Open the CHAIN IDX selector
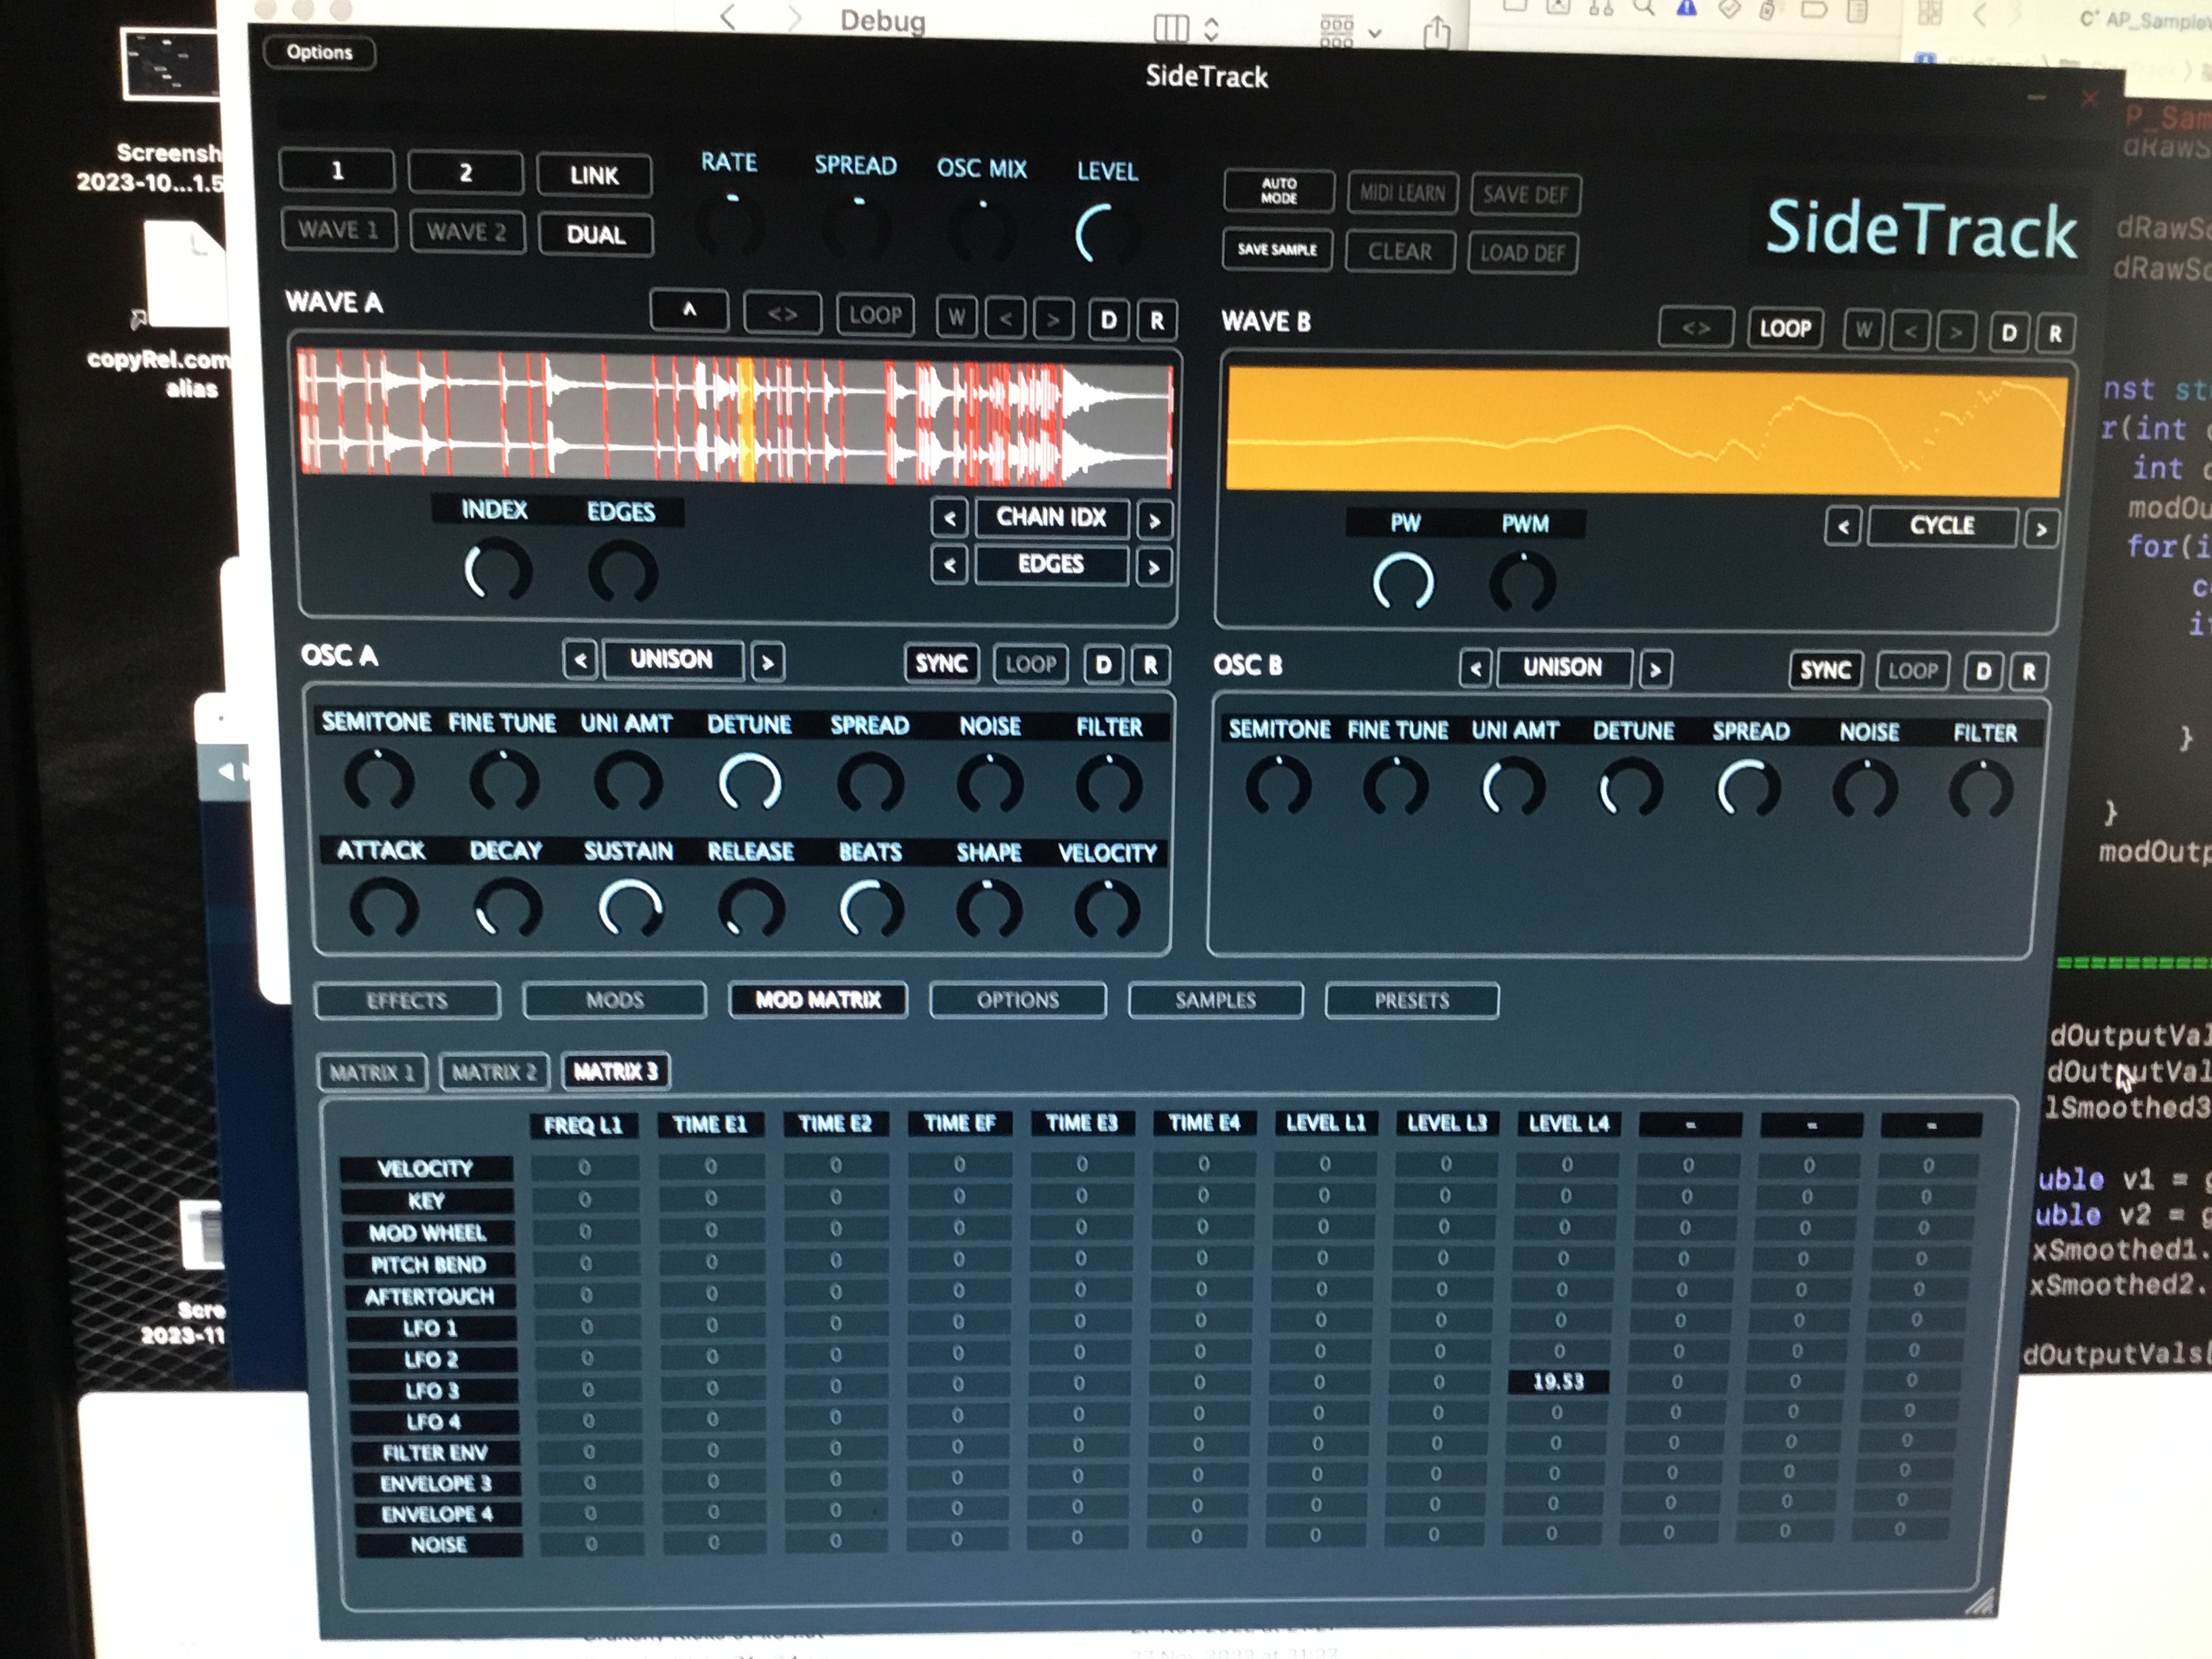The height and width of the screenshot is (1659, 2212). (x=1051, y=518)
